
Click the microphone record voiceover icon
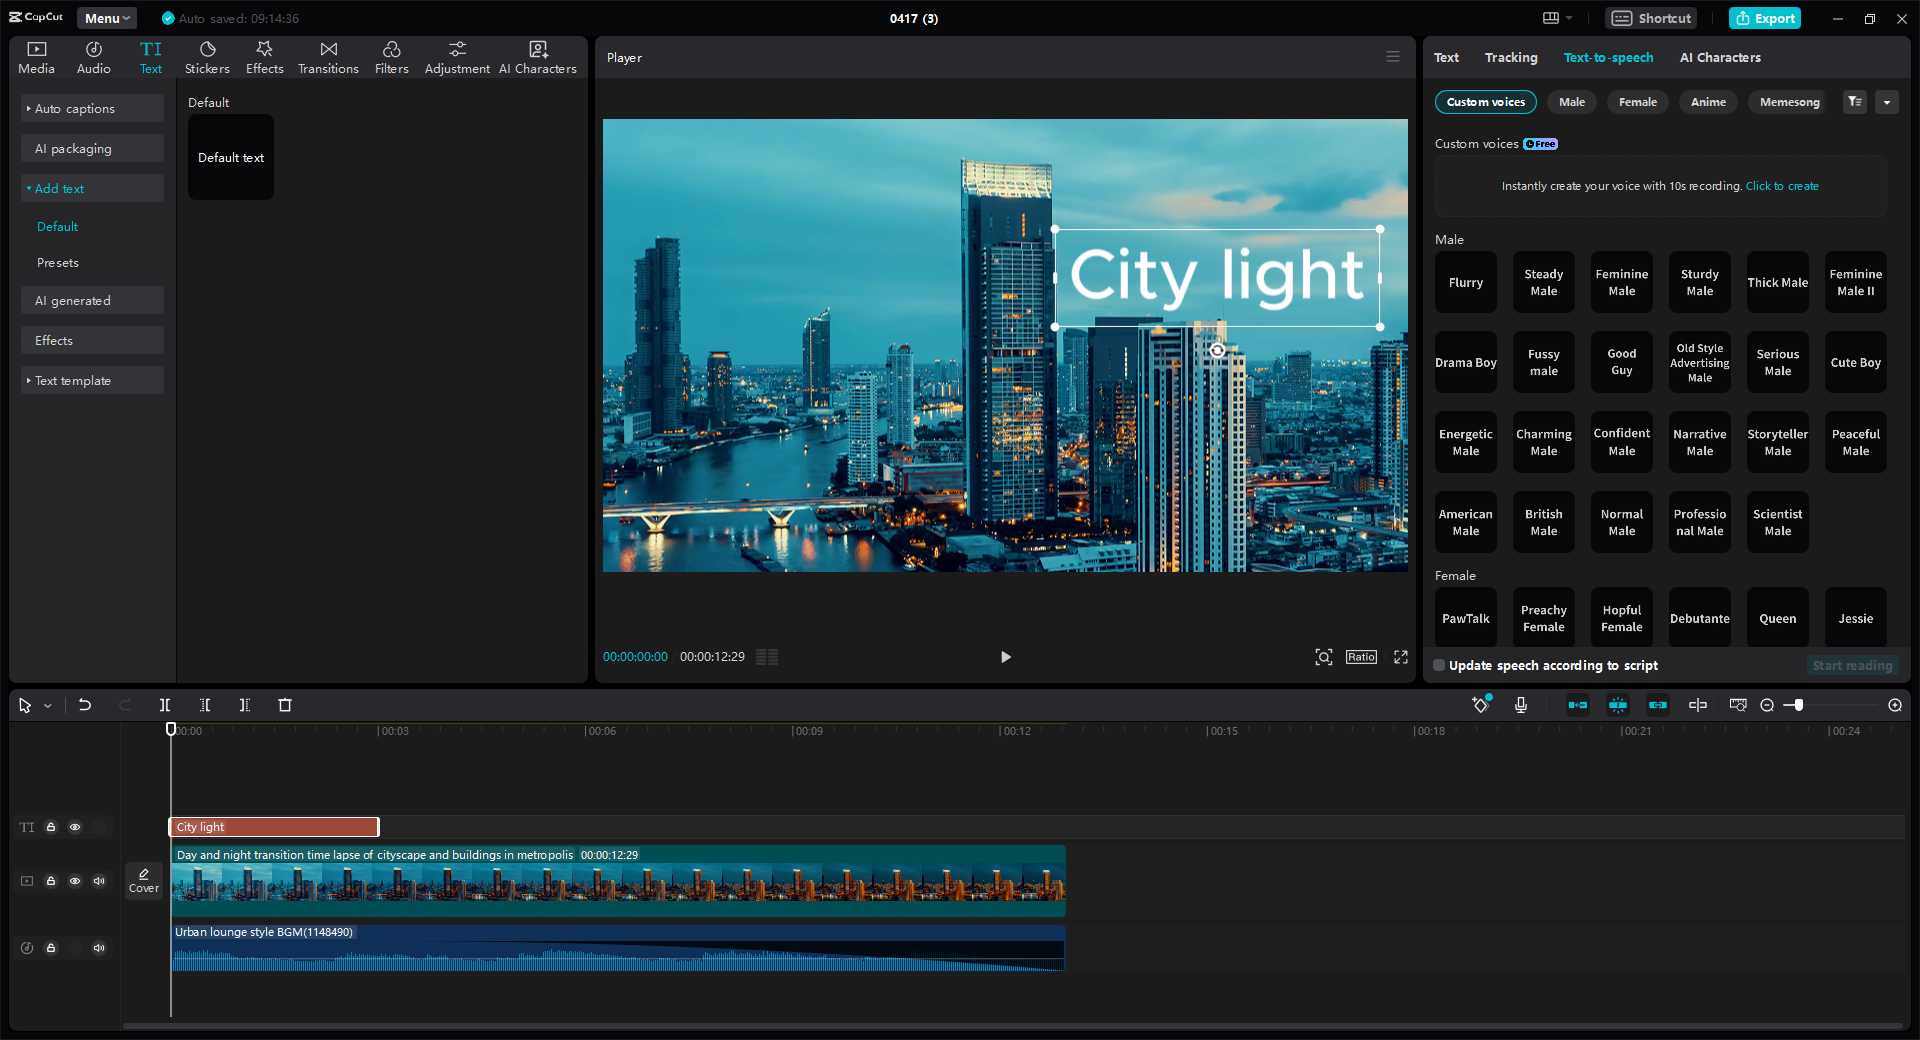(x=1521, y=705)
